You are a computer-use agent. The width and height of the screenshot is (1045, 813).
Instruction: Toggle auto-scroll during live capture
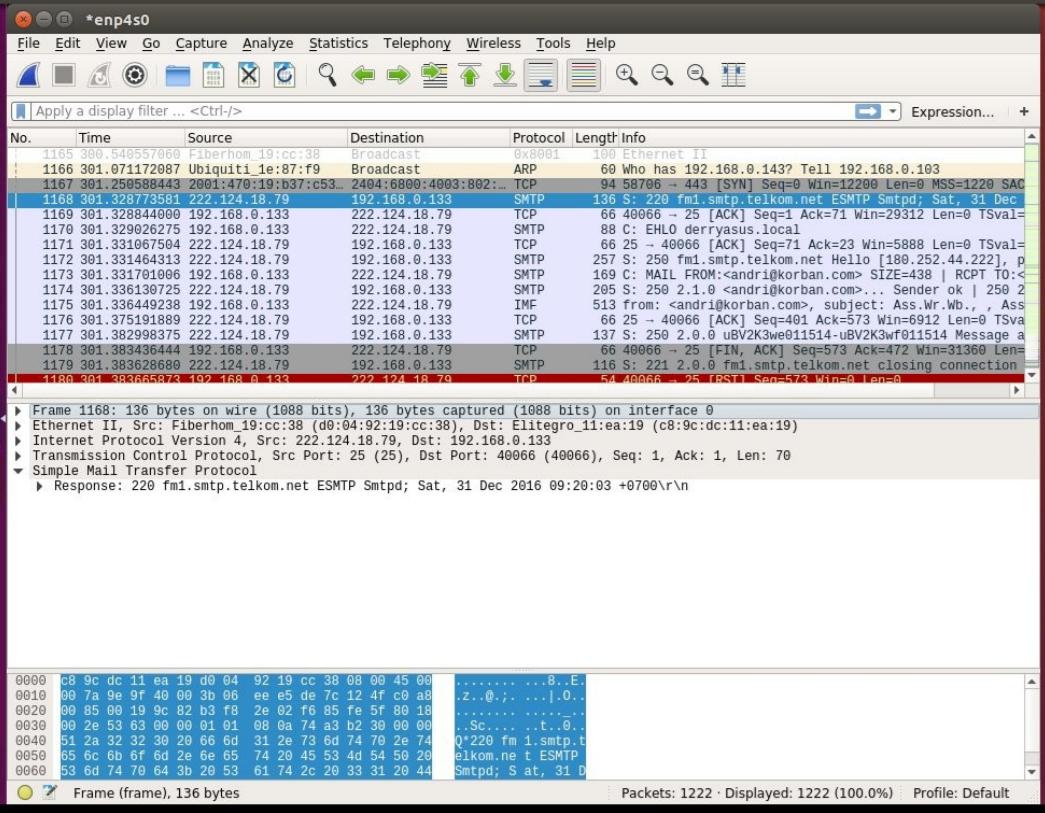pyautogui.click(x=540, y=75)
